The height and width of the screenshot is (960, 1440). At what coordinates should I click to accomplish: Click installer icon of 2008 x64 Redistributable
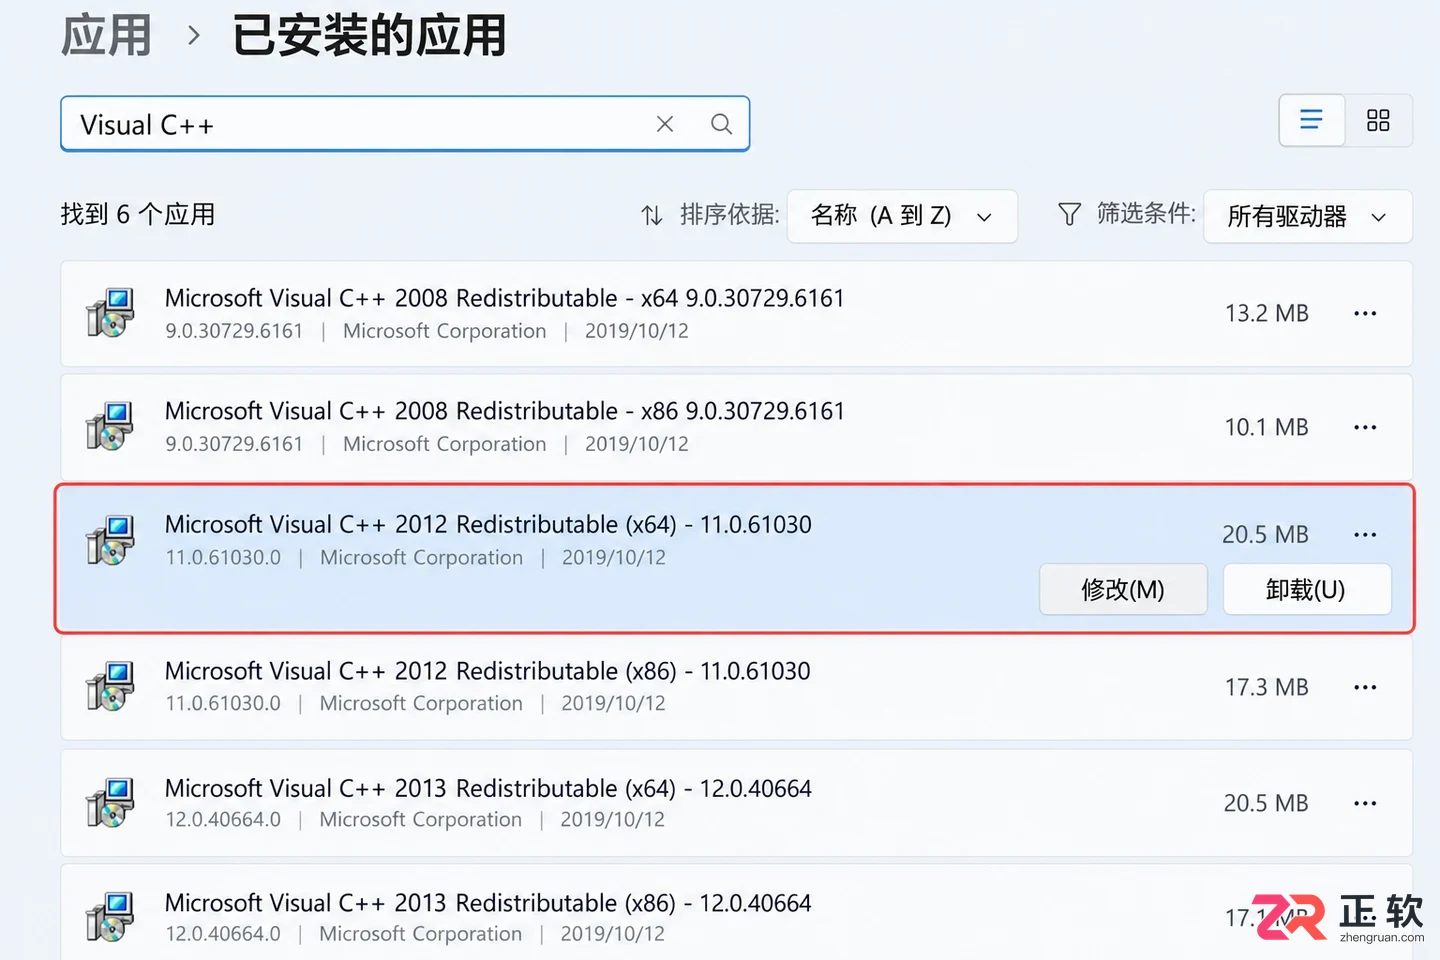coord(110,313)
